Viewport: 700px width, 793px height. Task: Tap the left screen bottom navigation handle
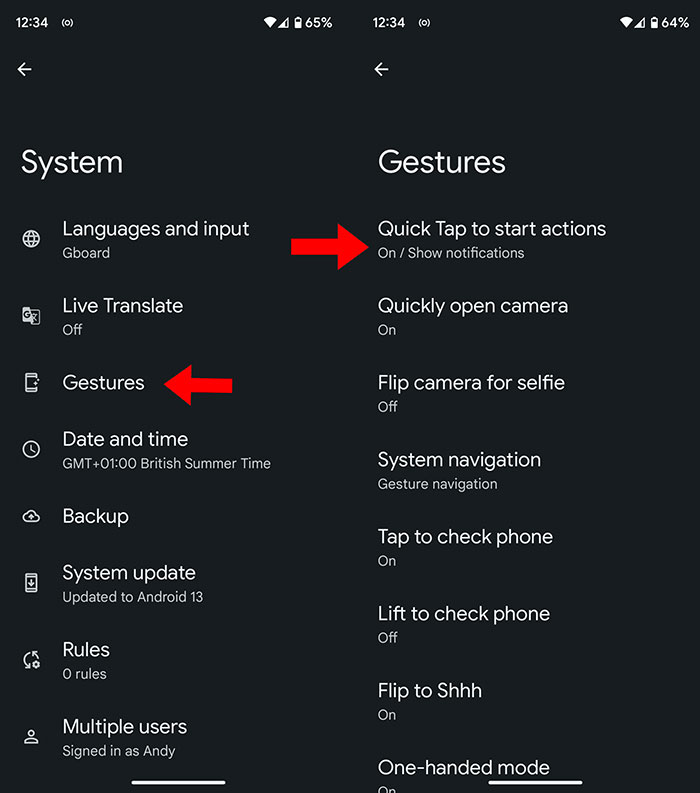tap(179, 782)
